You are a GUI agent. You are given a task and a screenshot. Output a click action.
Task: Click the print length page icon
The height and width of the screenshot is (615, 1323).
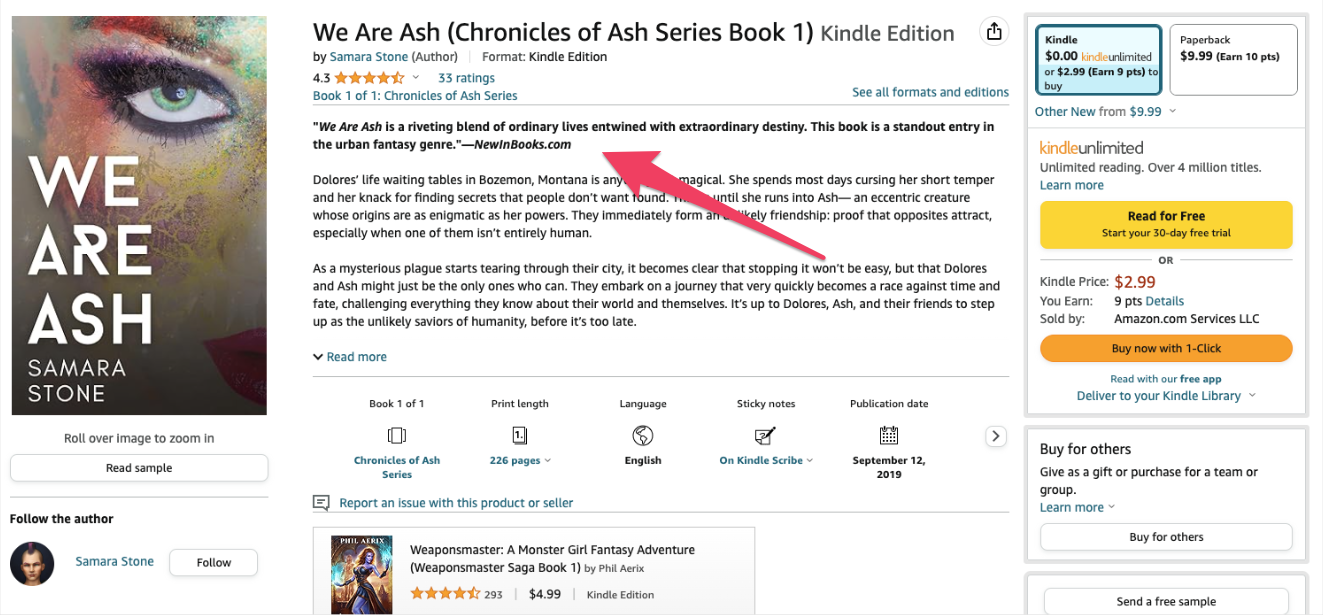pos(519,436)
